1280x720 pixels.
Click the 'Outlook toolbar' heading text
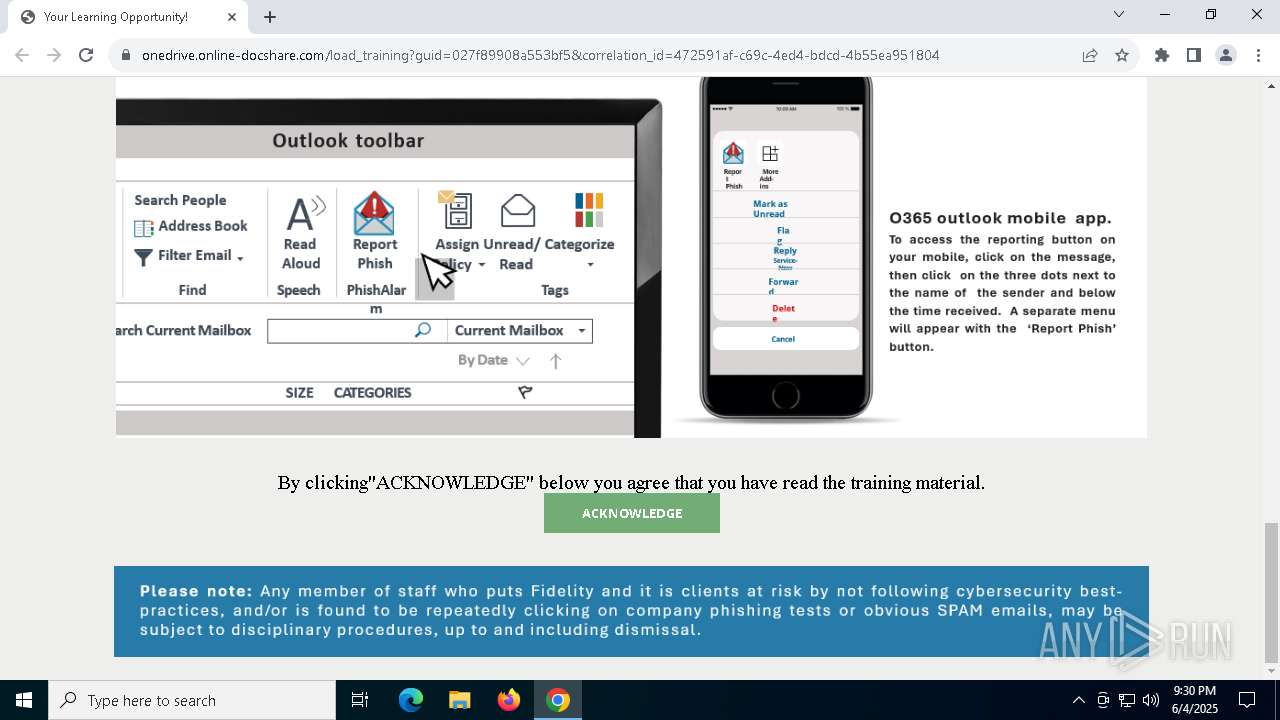348,141
